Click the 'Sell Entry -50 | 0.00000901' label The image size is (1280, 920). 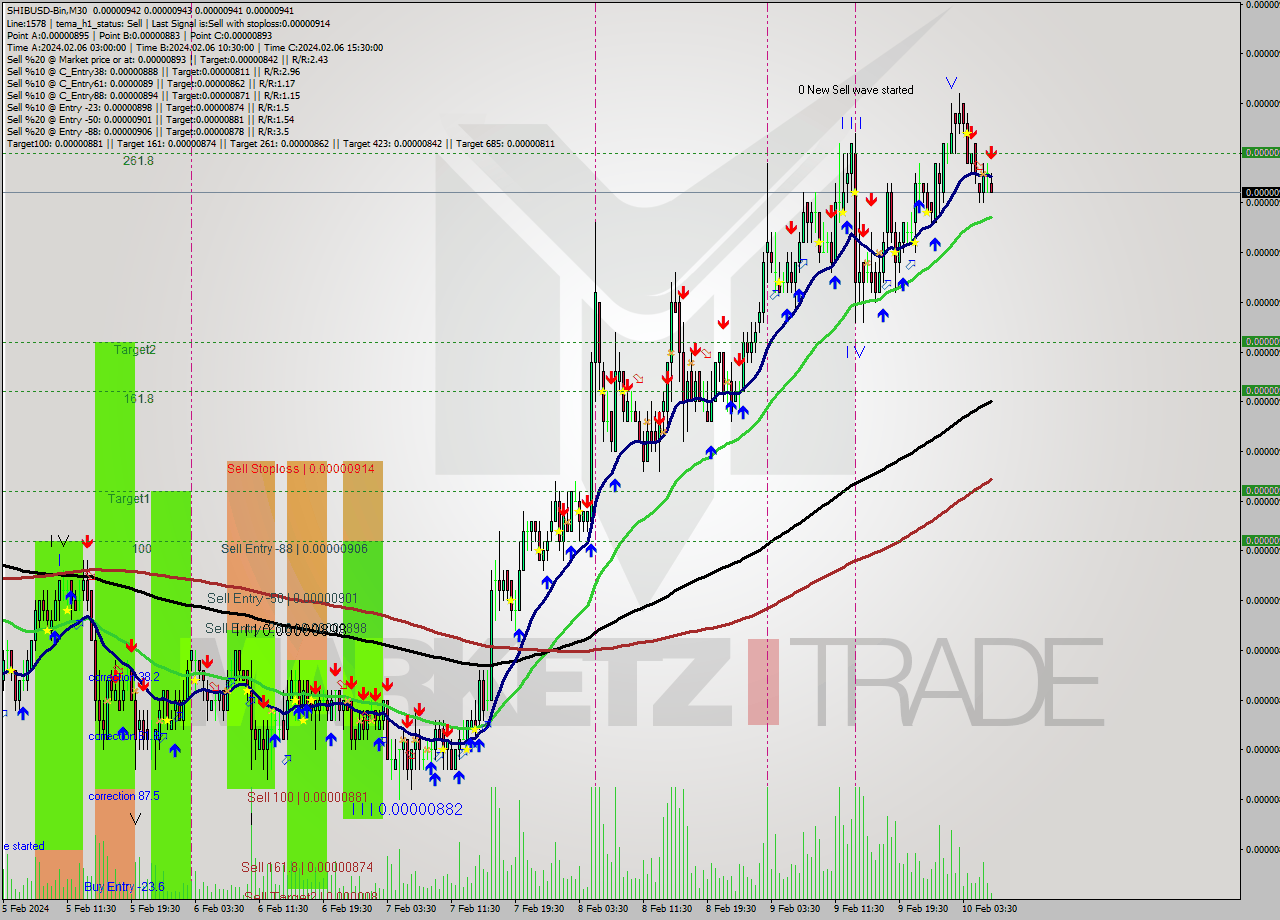click(282, 598)
